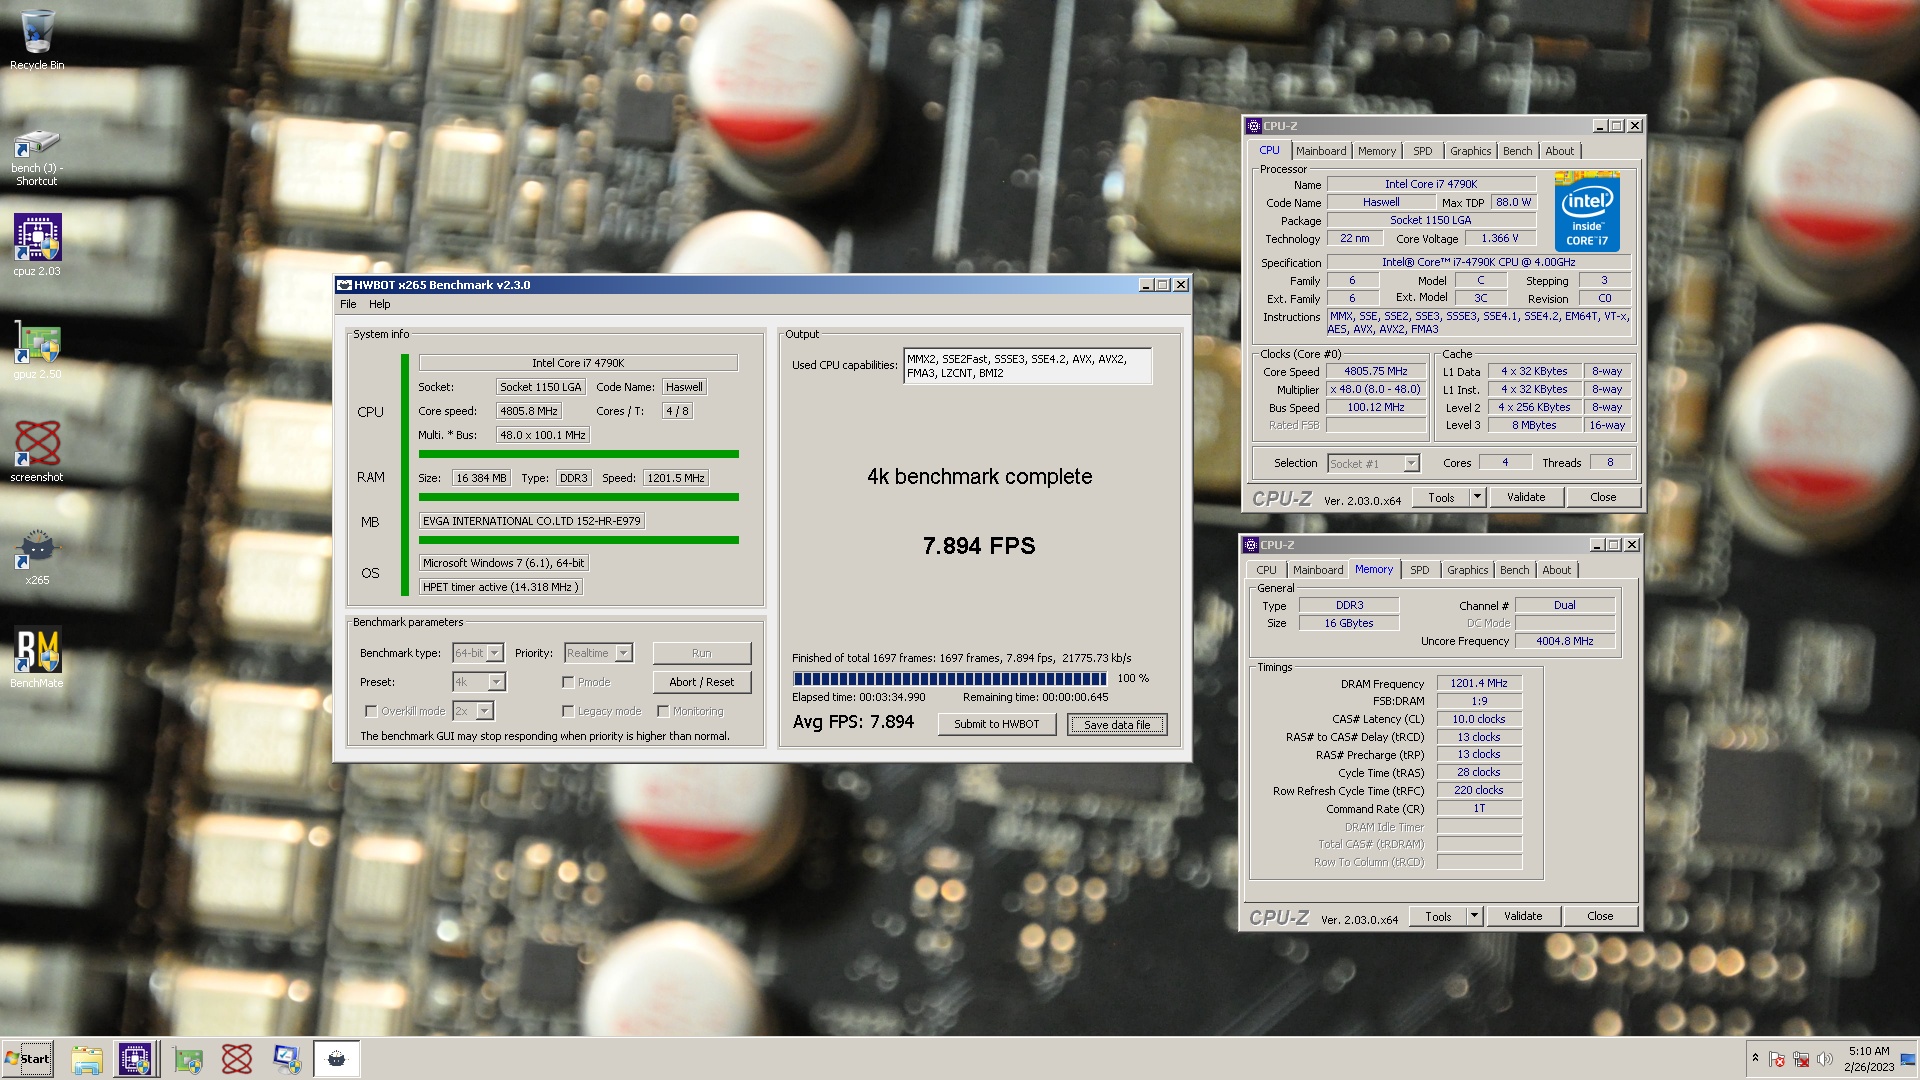
Task: Click the green CPU info bar in HWBOT
Action: click(578, 454)
